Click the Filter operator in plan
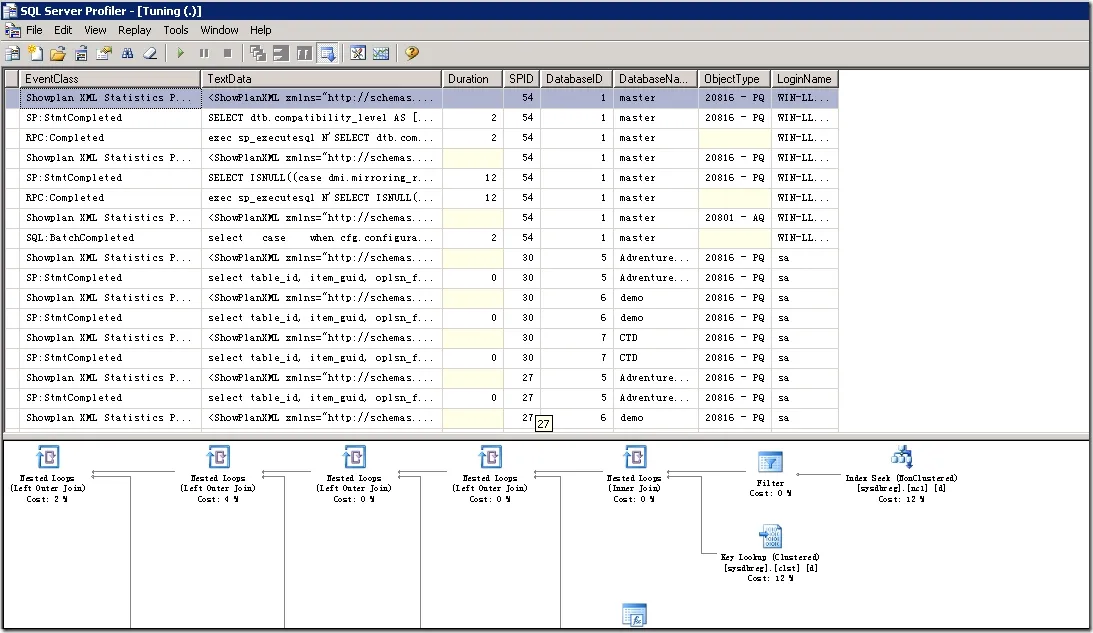1093x633 pixels. [770, 474]
